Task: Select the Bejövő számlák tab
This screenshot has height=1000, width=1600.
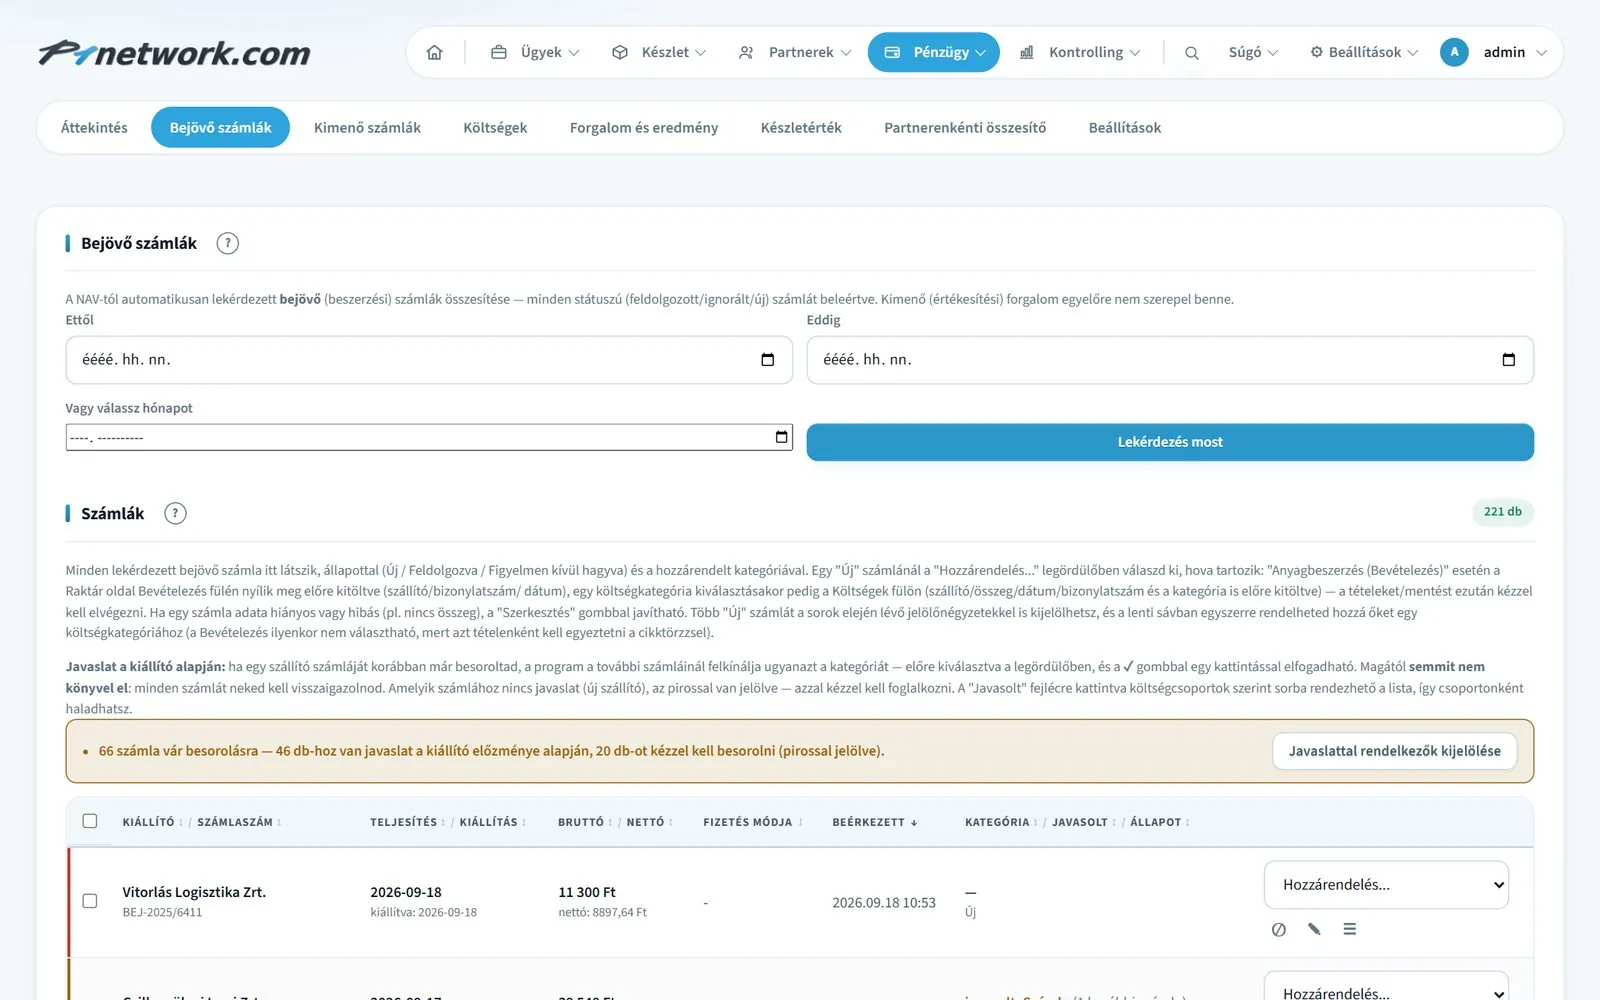Action: pos(220,128)
